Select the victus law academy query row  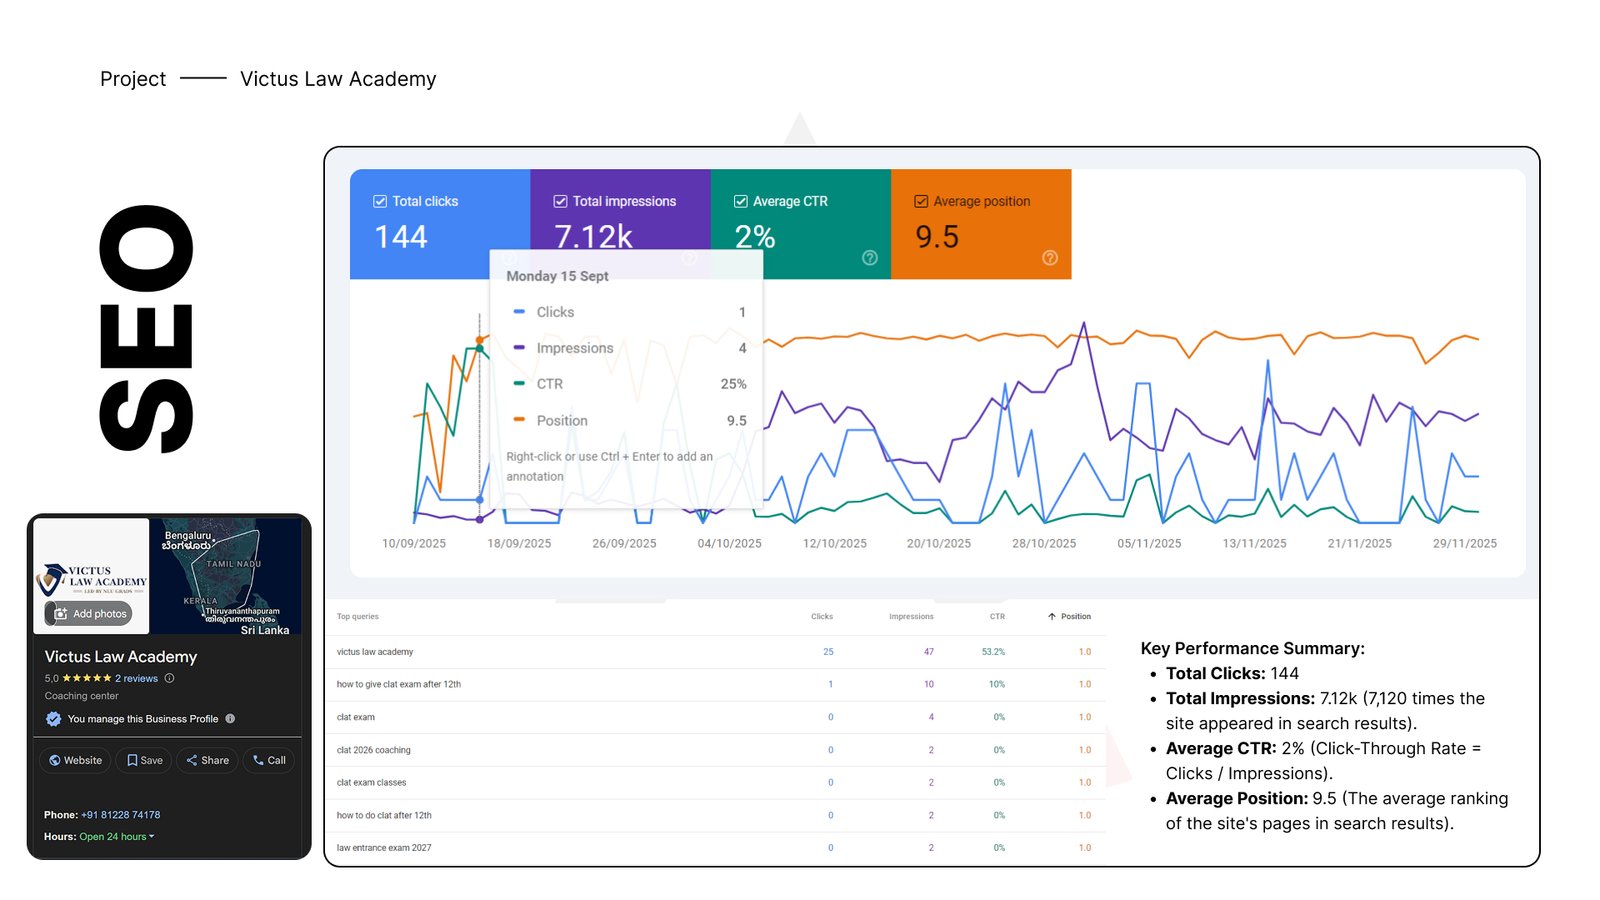[x=375, y=652]
